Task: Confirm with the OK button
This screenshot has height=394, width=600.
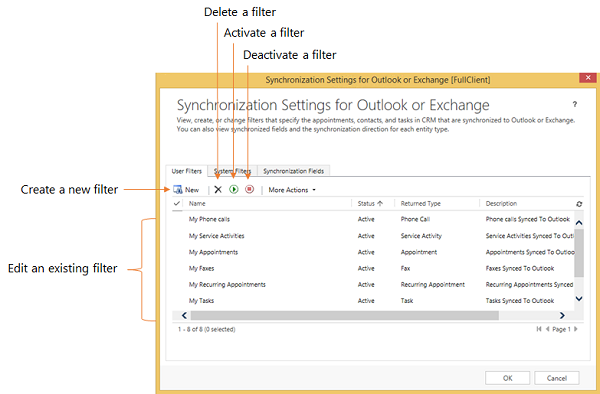Action: click(507, 378)
